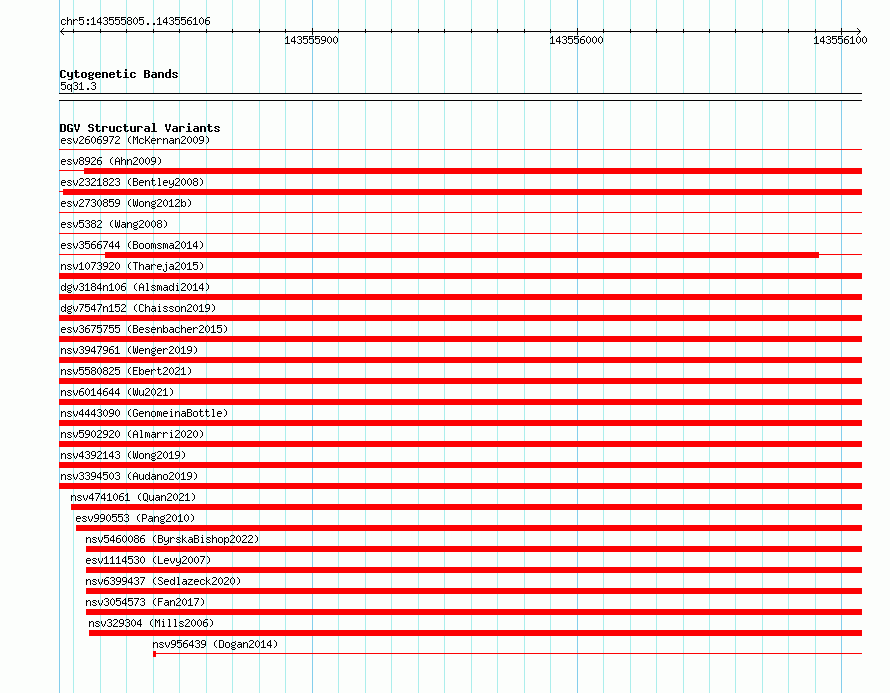Click the red bar under nsv4741061 (Quan2021)
This screenshot has width=890, height=693.
point(467,507)
